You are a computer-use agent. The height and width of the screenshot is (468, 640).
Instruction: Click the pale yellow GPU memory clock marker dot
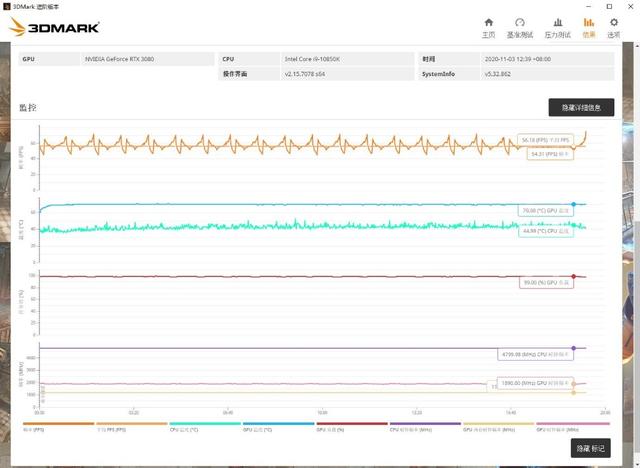tap(573, 393)
